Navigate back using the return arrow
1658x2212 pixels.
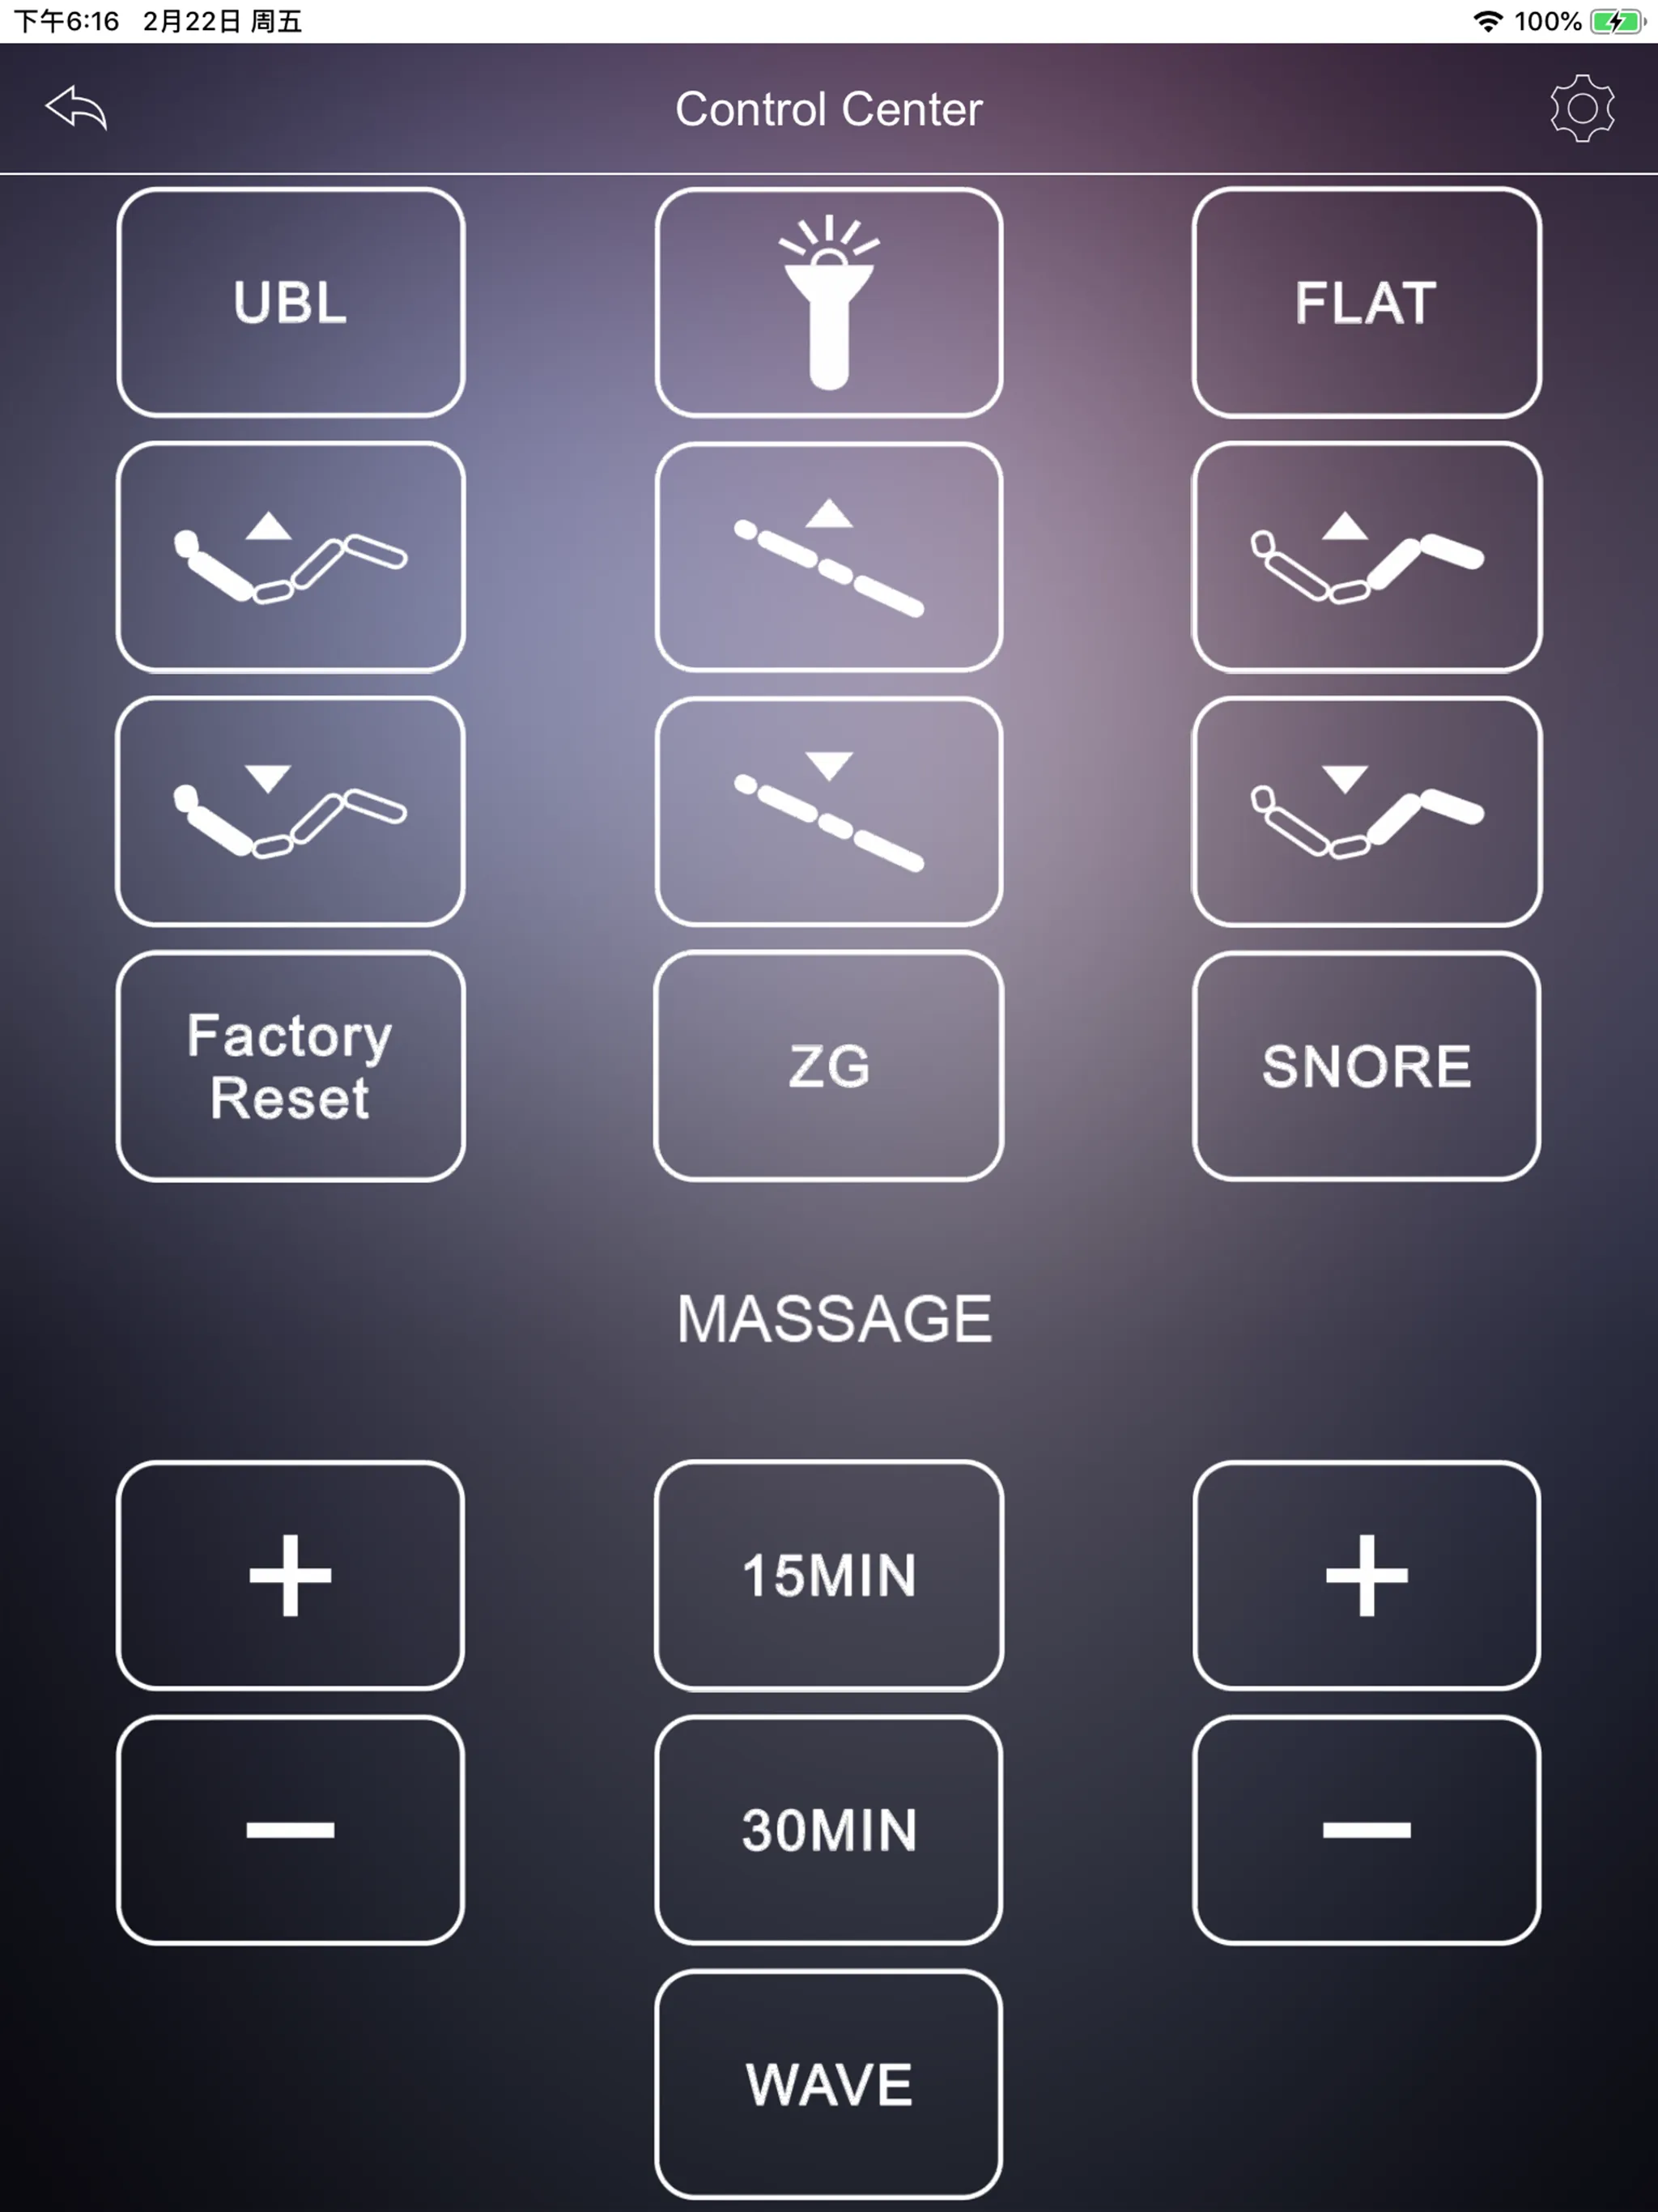(x=77, y=108)
